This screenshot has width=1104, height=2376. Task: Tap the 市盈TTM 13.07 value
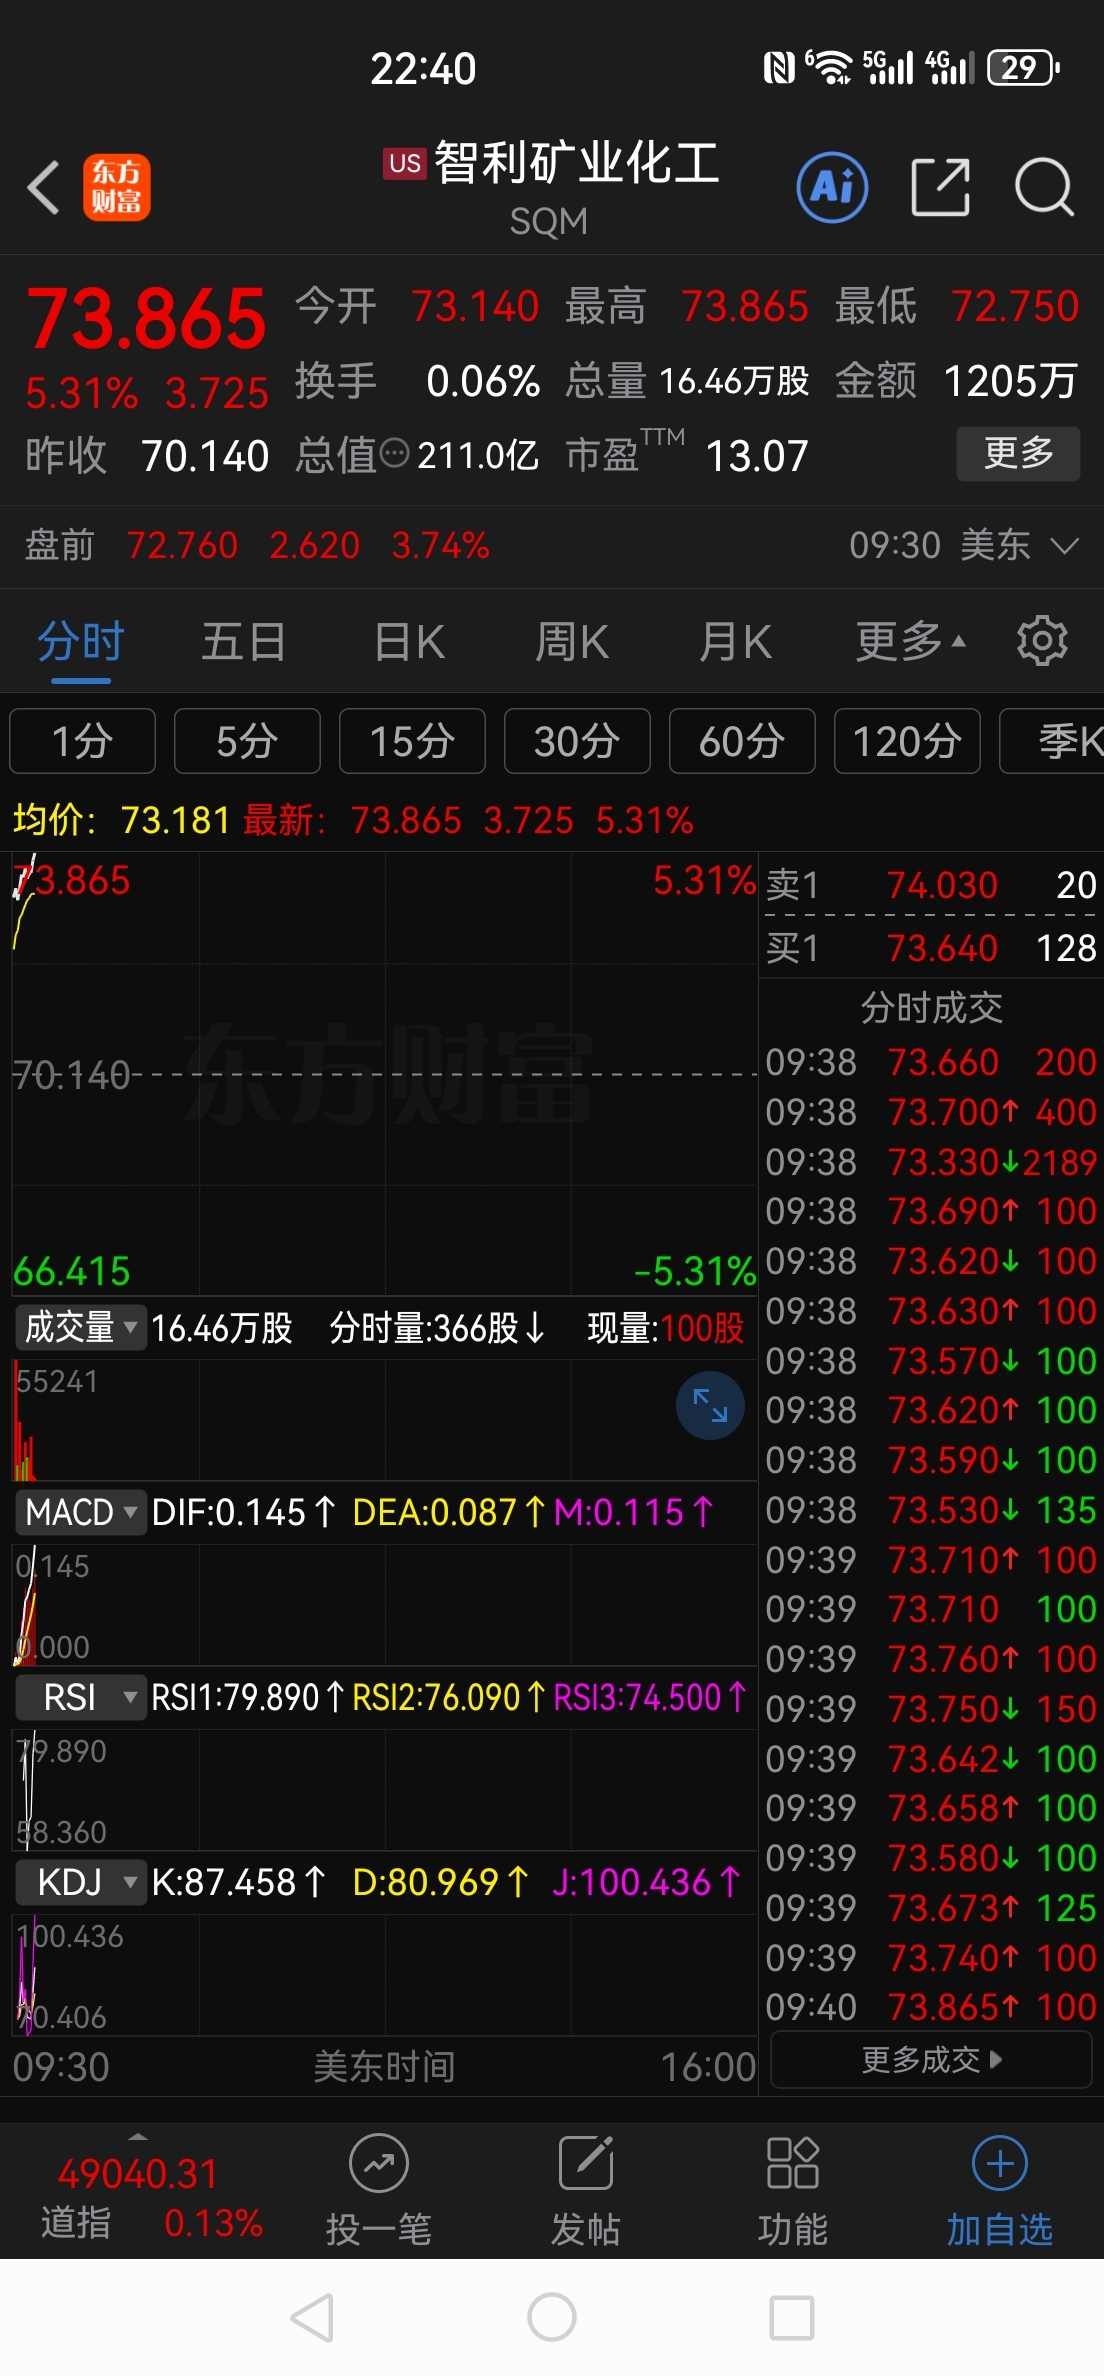point(757,457)
